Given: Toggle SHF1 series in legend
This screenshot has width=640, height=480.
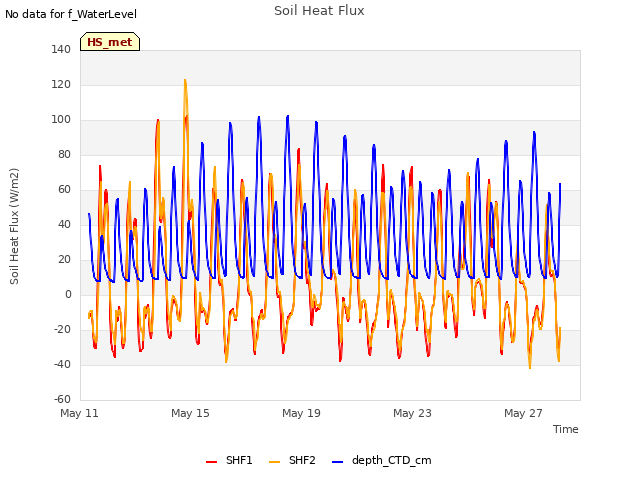Looking at the screenshot, I should click(229, 460).
